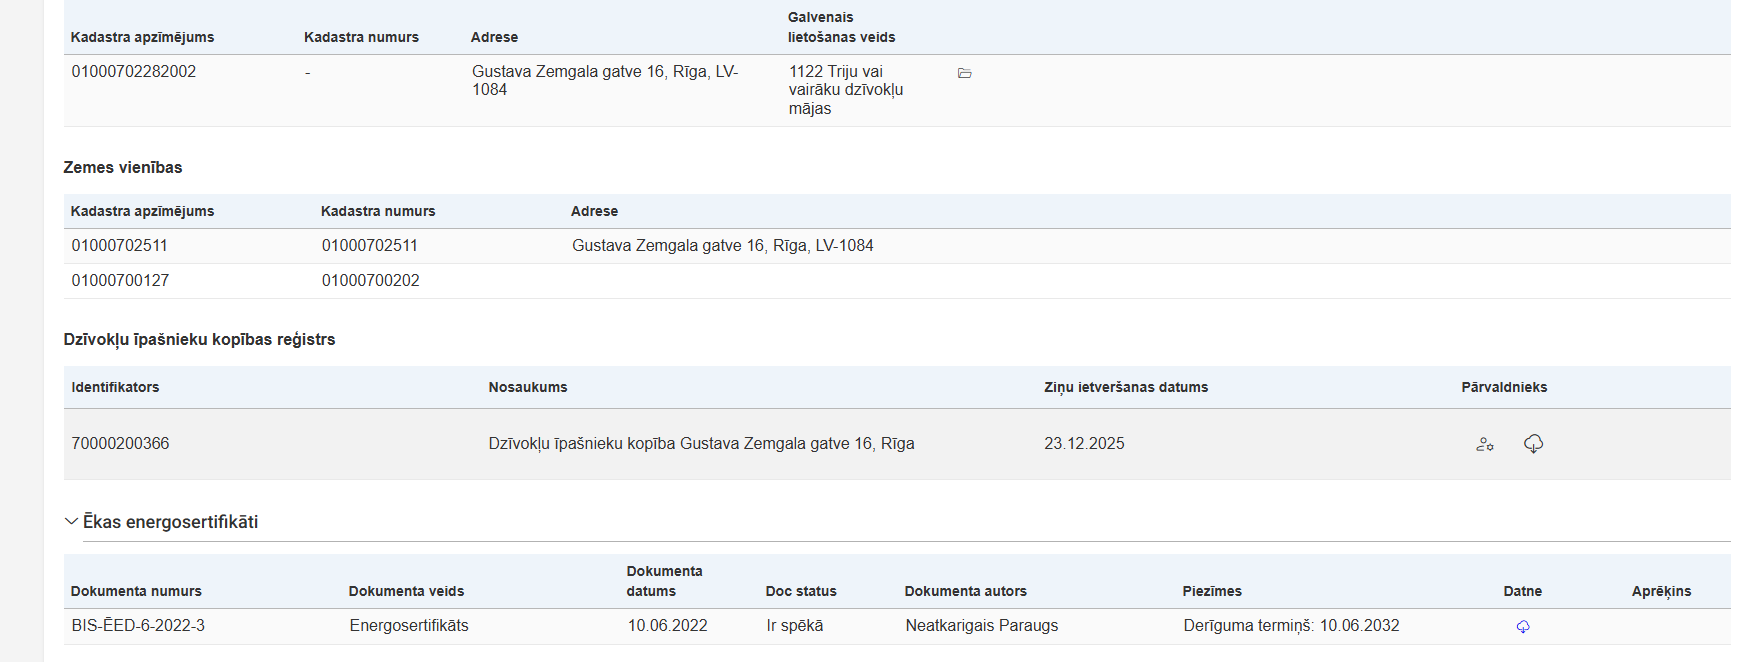Download energy certificate BIS-ĒED-6-2022-3 file
Screen dimensions: 1750x662
(x=1522, y=626)
